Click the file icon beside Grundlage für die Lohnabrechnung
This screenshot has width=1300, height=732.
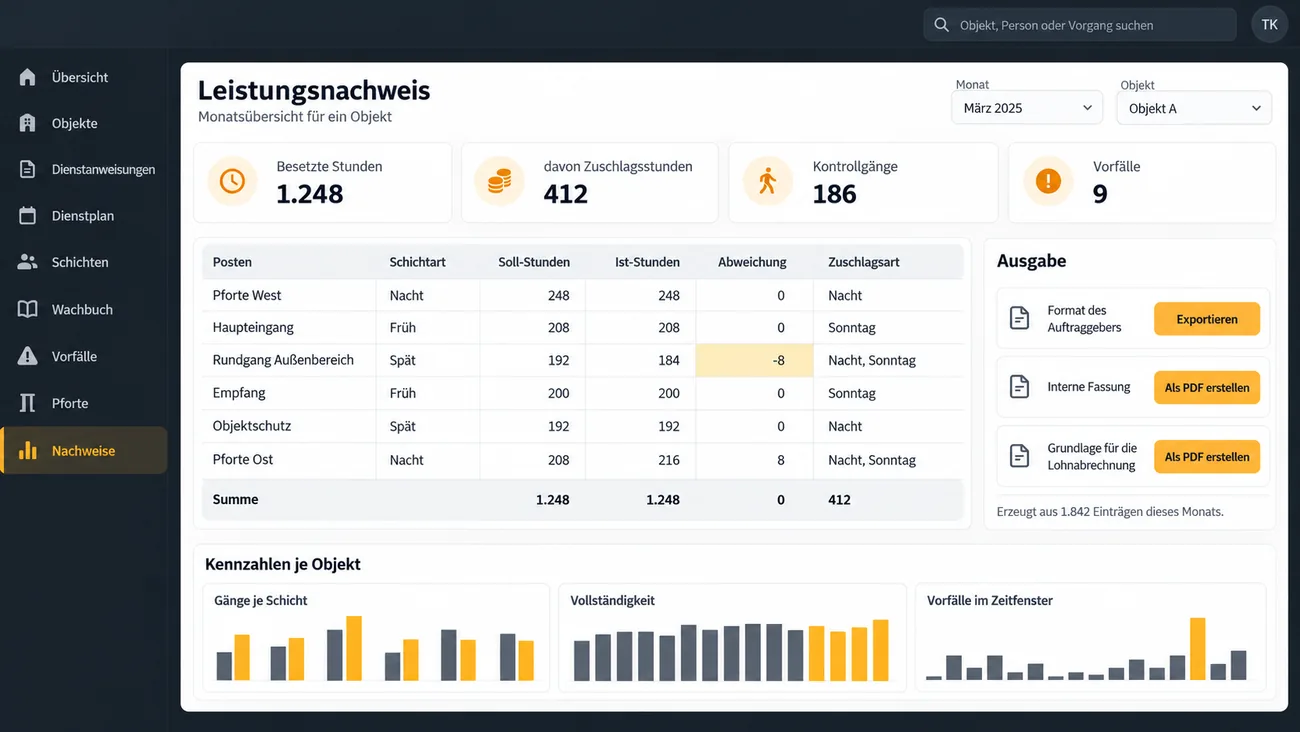coord(1019,457)
